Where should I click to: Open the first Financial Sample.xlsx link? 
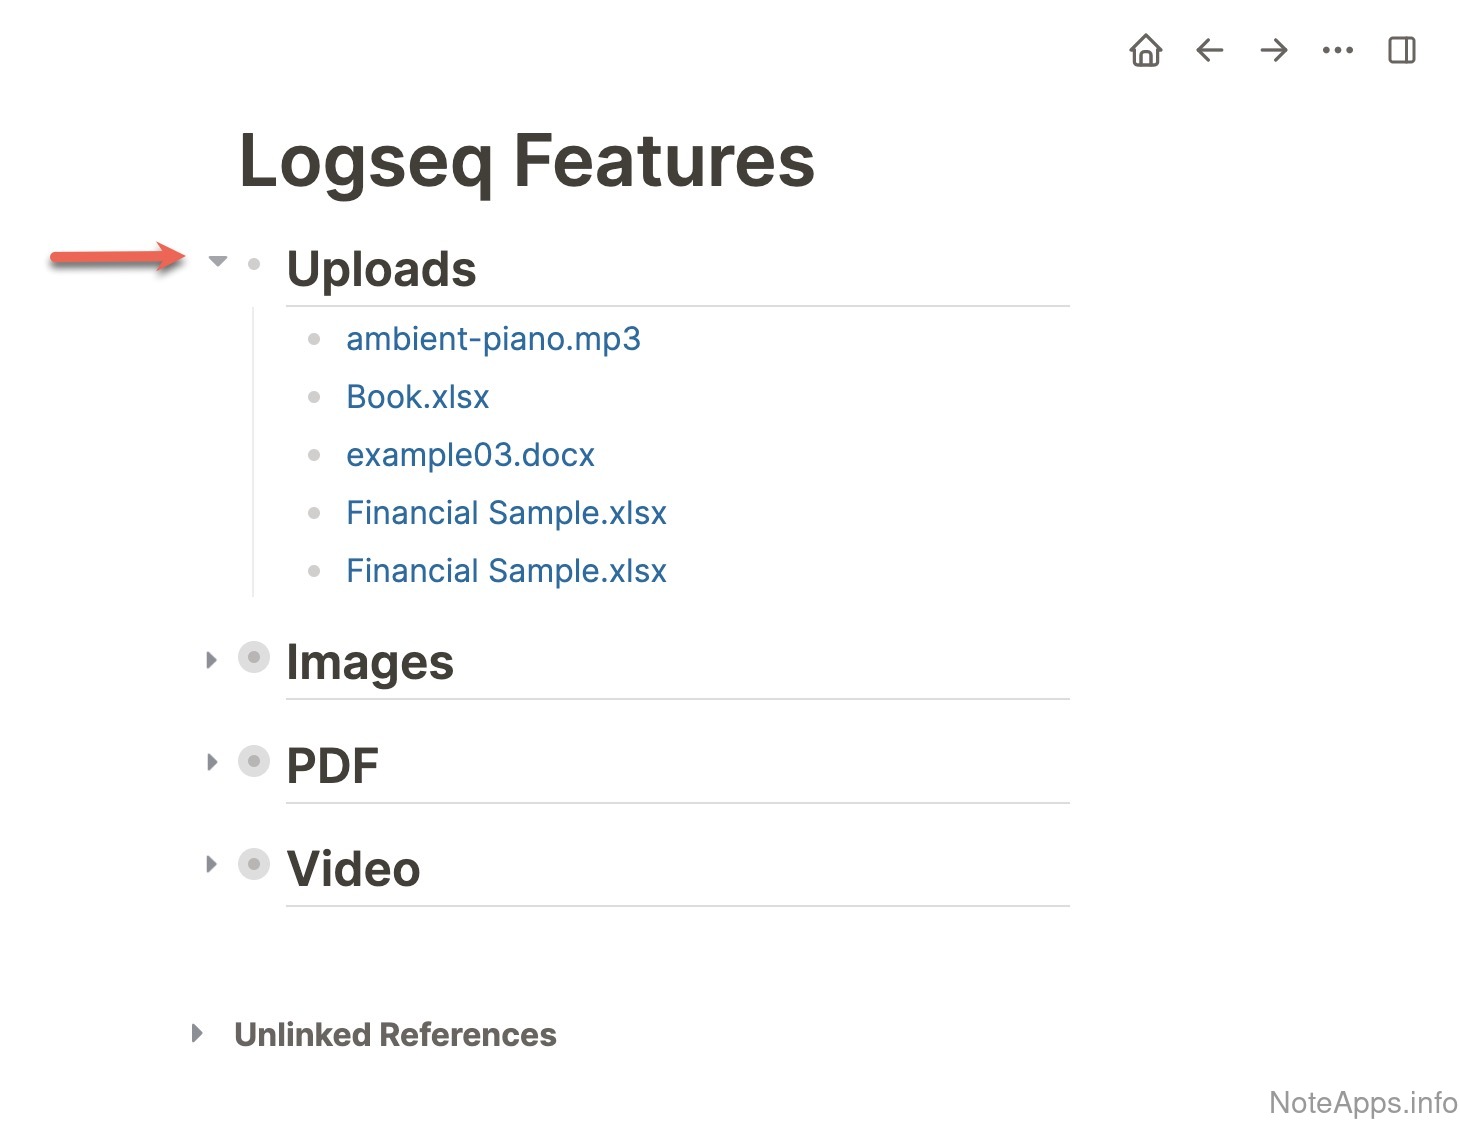click(x=506, y=513)
